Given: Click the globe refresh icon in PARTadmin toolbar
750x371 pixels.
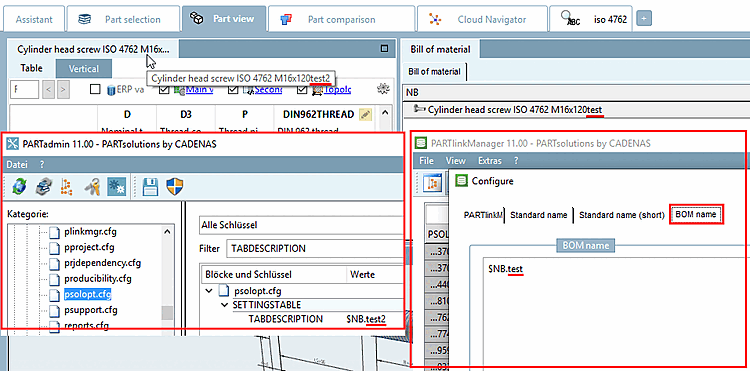Looking at the screenshot, I should pos(20,186).
